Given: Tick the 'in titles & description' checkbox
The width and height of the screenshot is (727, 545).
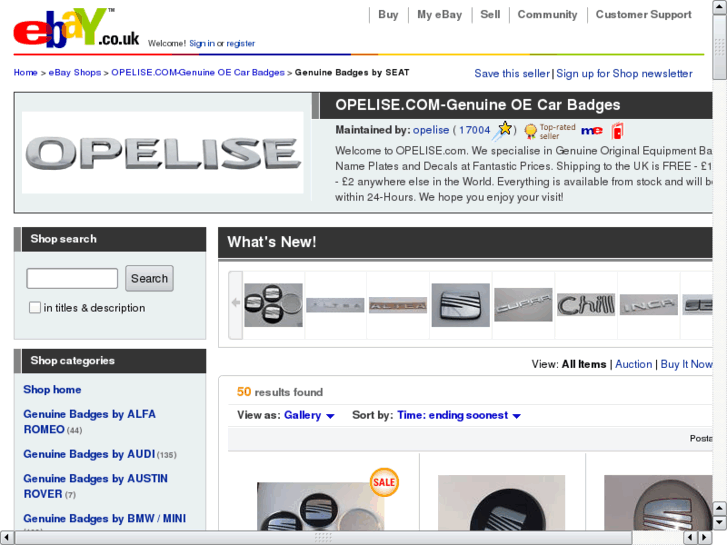Looking at the screenshot, I should [35, 308].
